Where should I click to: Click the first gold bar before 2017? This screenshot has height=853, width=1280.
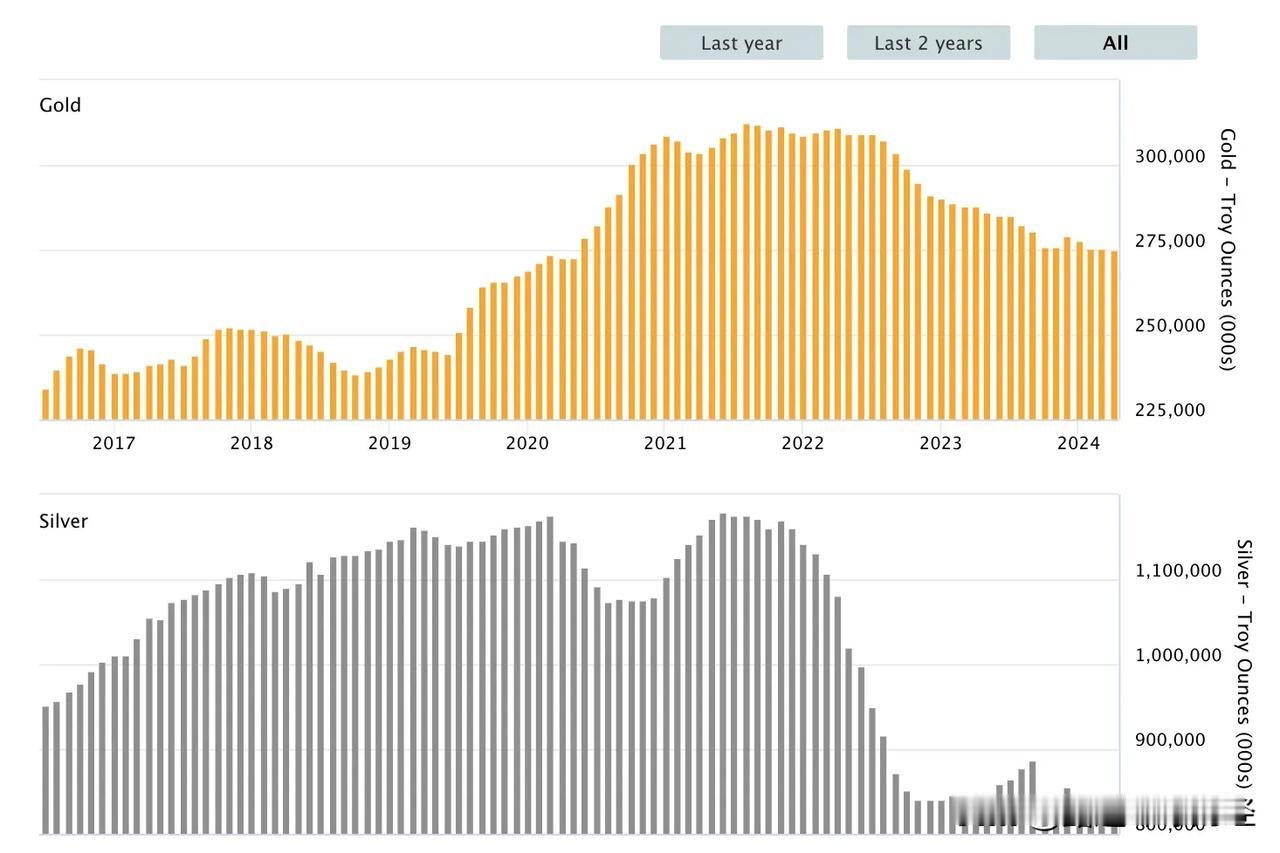[x=45, y=404]
